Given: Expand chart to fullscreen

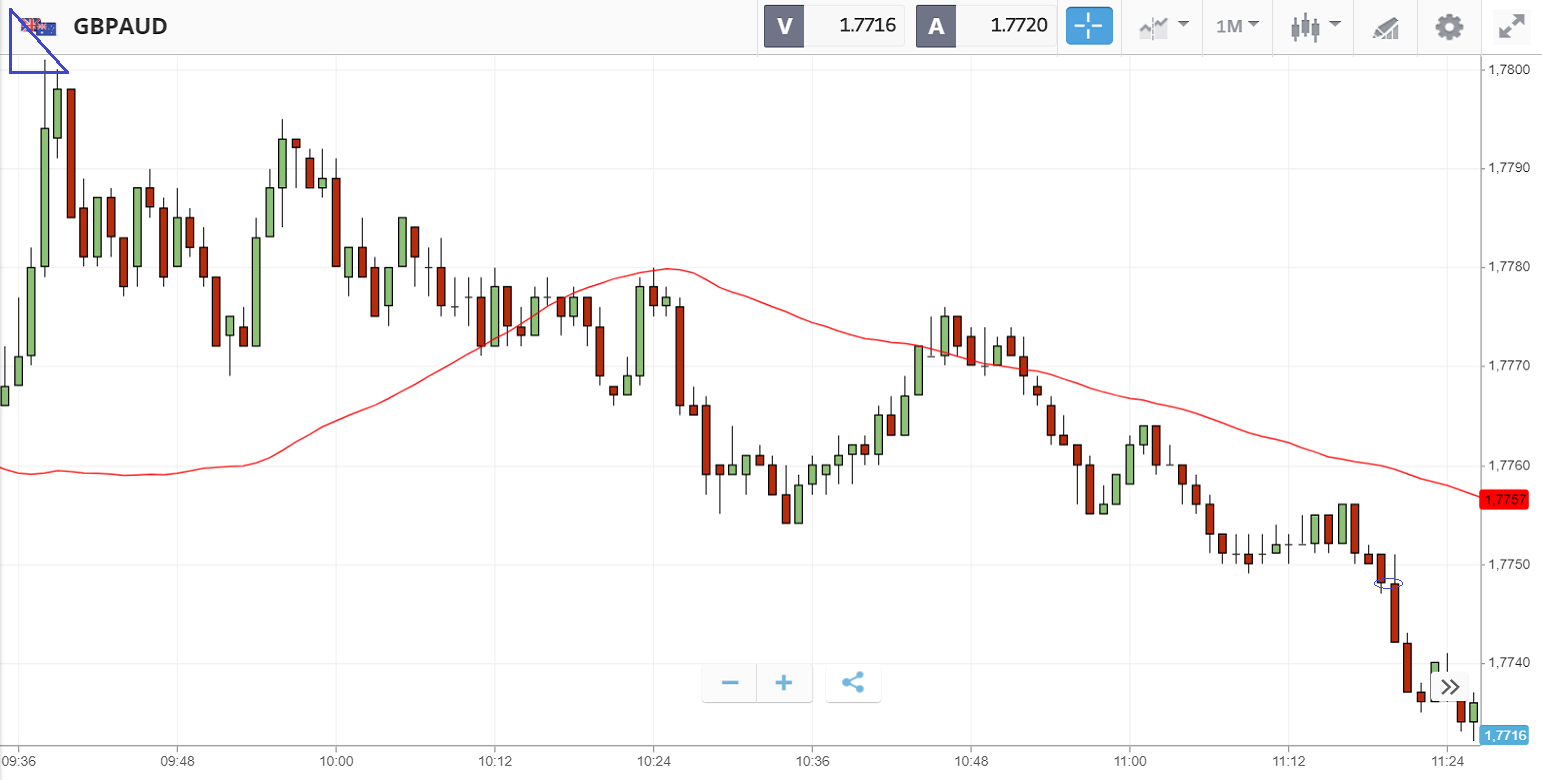Looking at the screenshot, I should click(x=1510, y=27).
